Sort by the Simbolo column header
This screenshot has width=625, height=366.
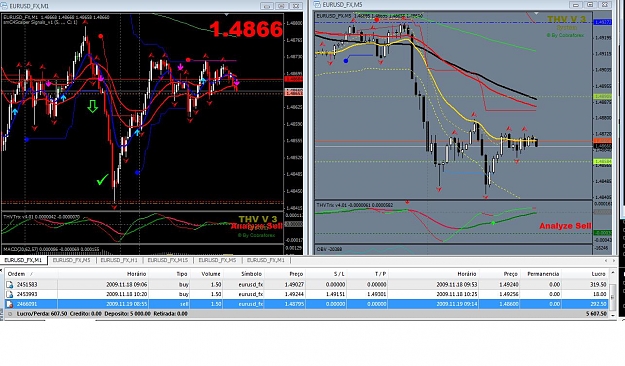click(x=244, y=274)
